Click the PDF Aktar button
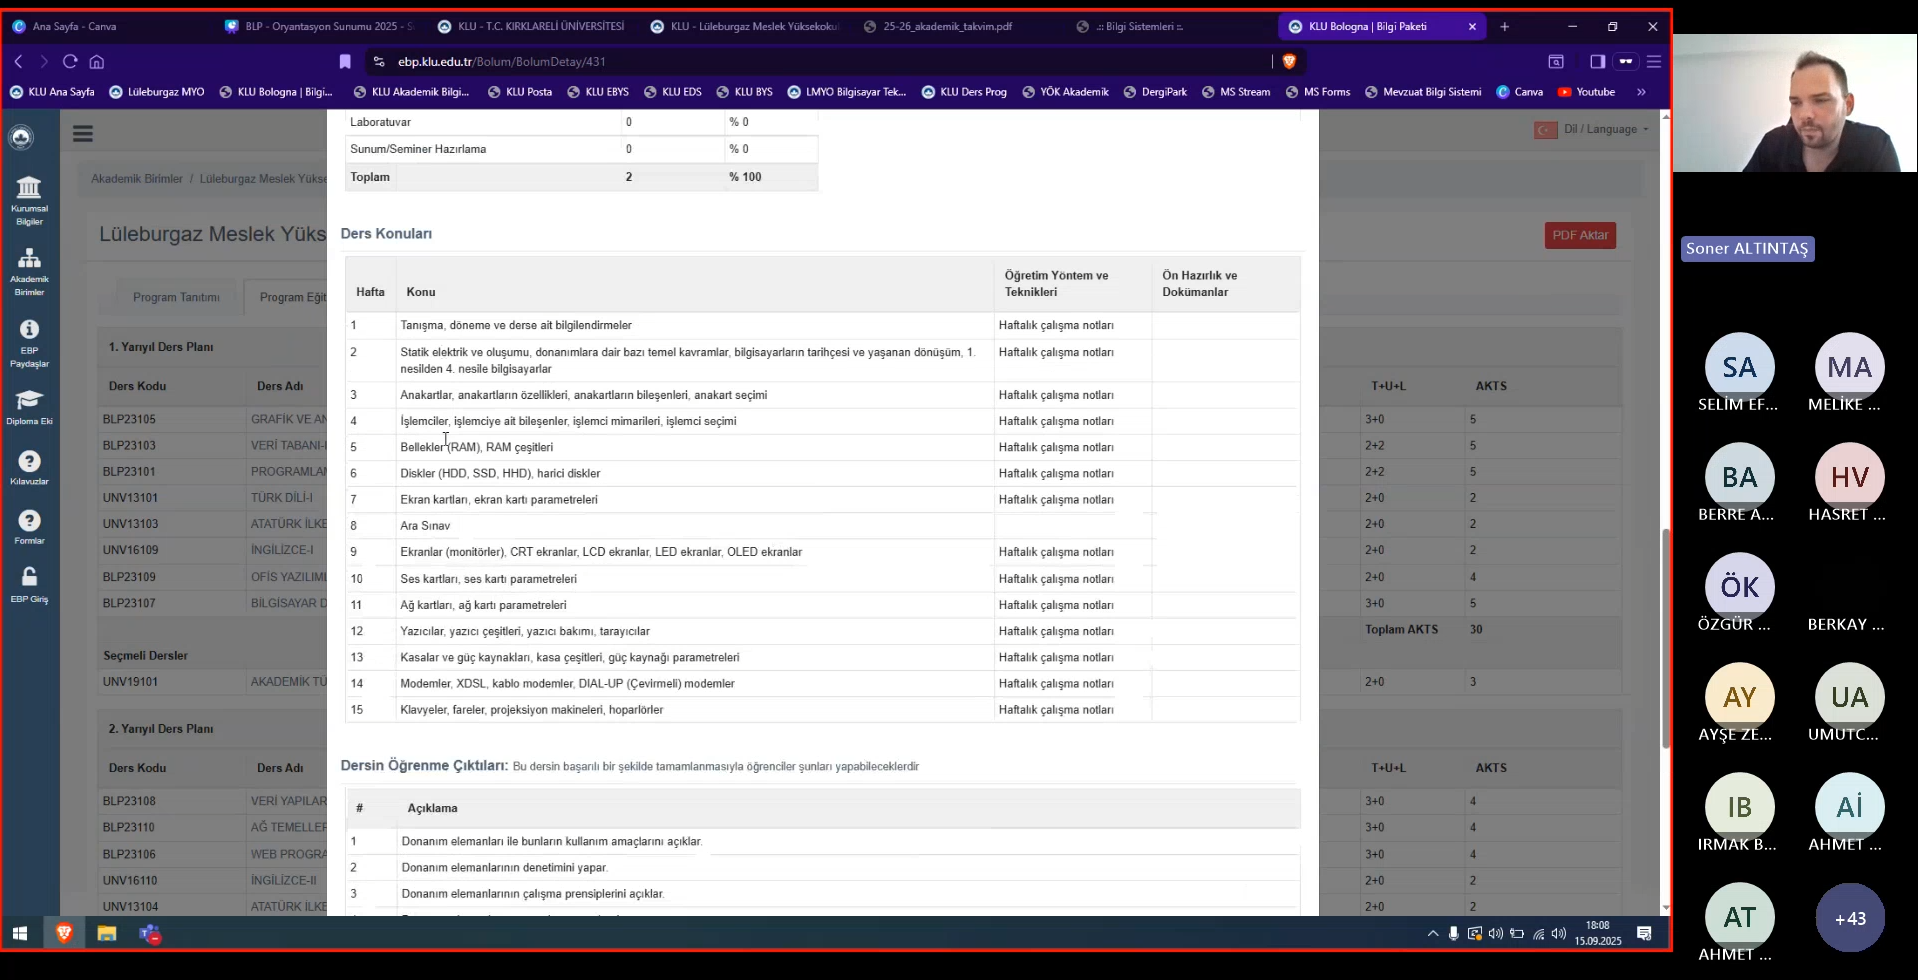This screenshot has height=980, width=1918. point(1579,236)
